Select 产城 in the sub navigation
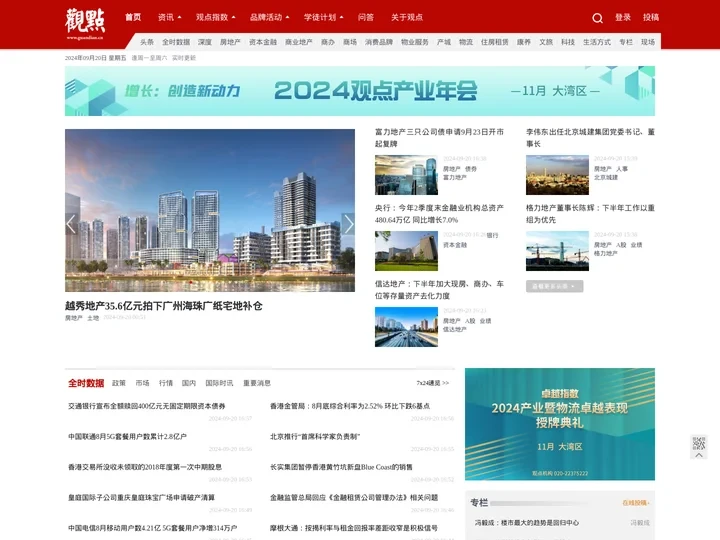 click(444, 42)
